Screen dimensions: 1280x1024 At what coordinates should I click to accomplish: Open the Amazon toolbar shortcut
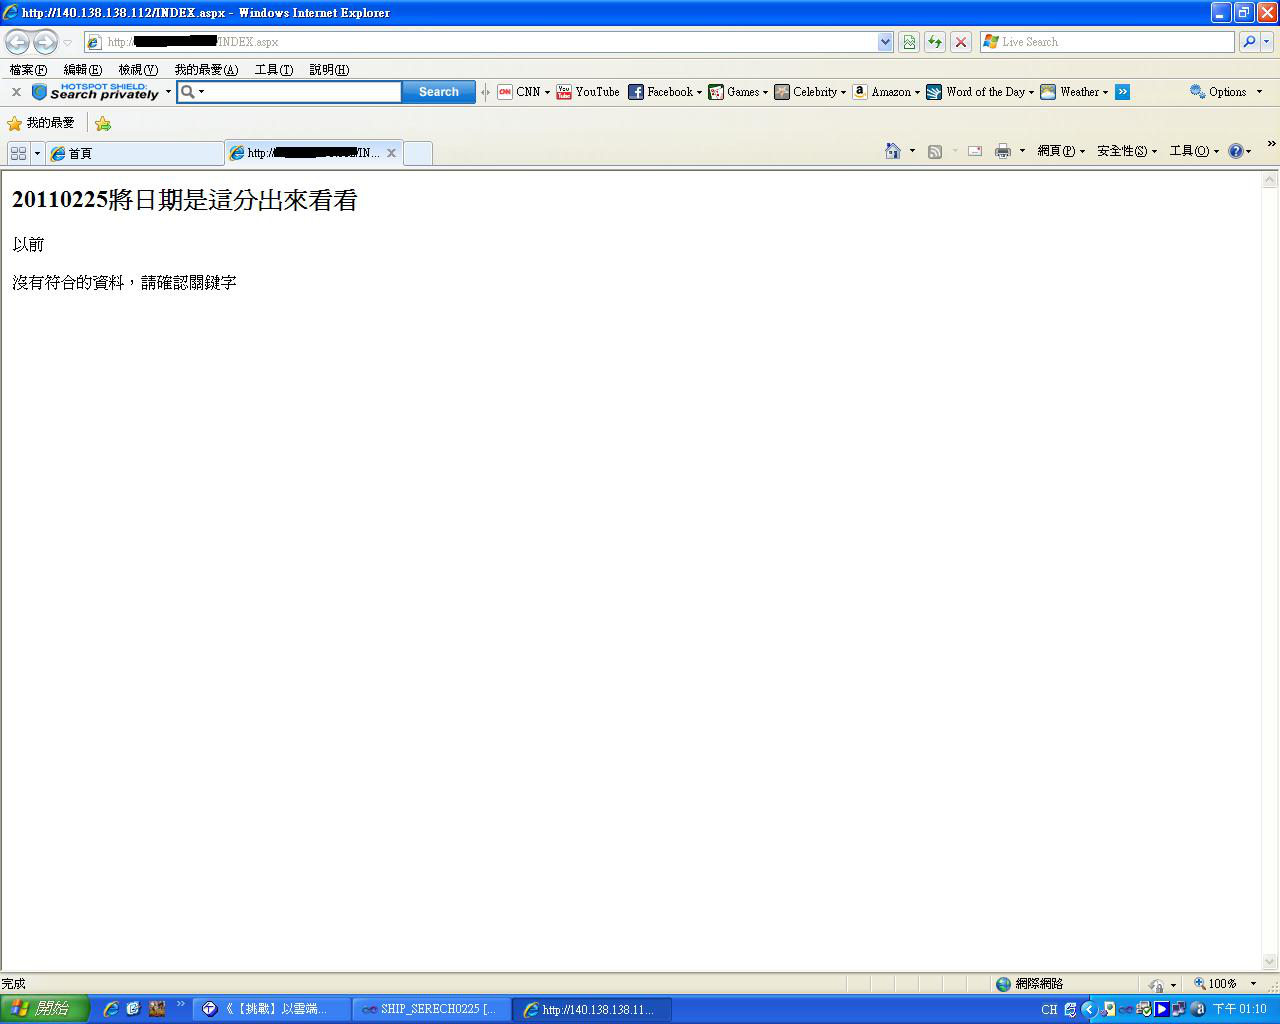pyautogui.click(x=886, y=92)
